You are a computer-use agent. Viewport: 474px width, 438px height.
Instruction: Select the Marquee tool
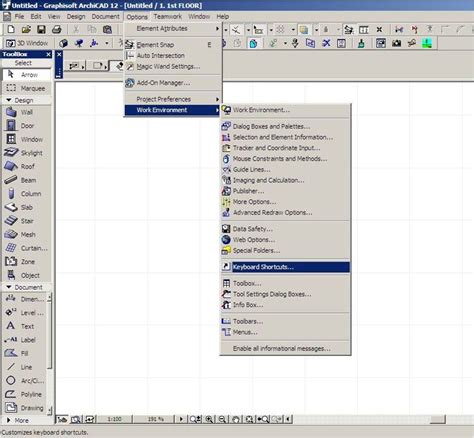[x=26, y=88]
